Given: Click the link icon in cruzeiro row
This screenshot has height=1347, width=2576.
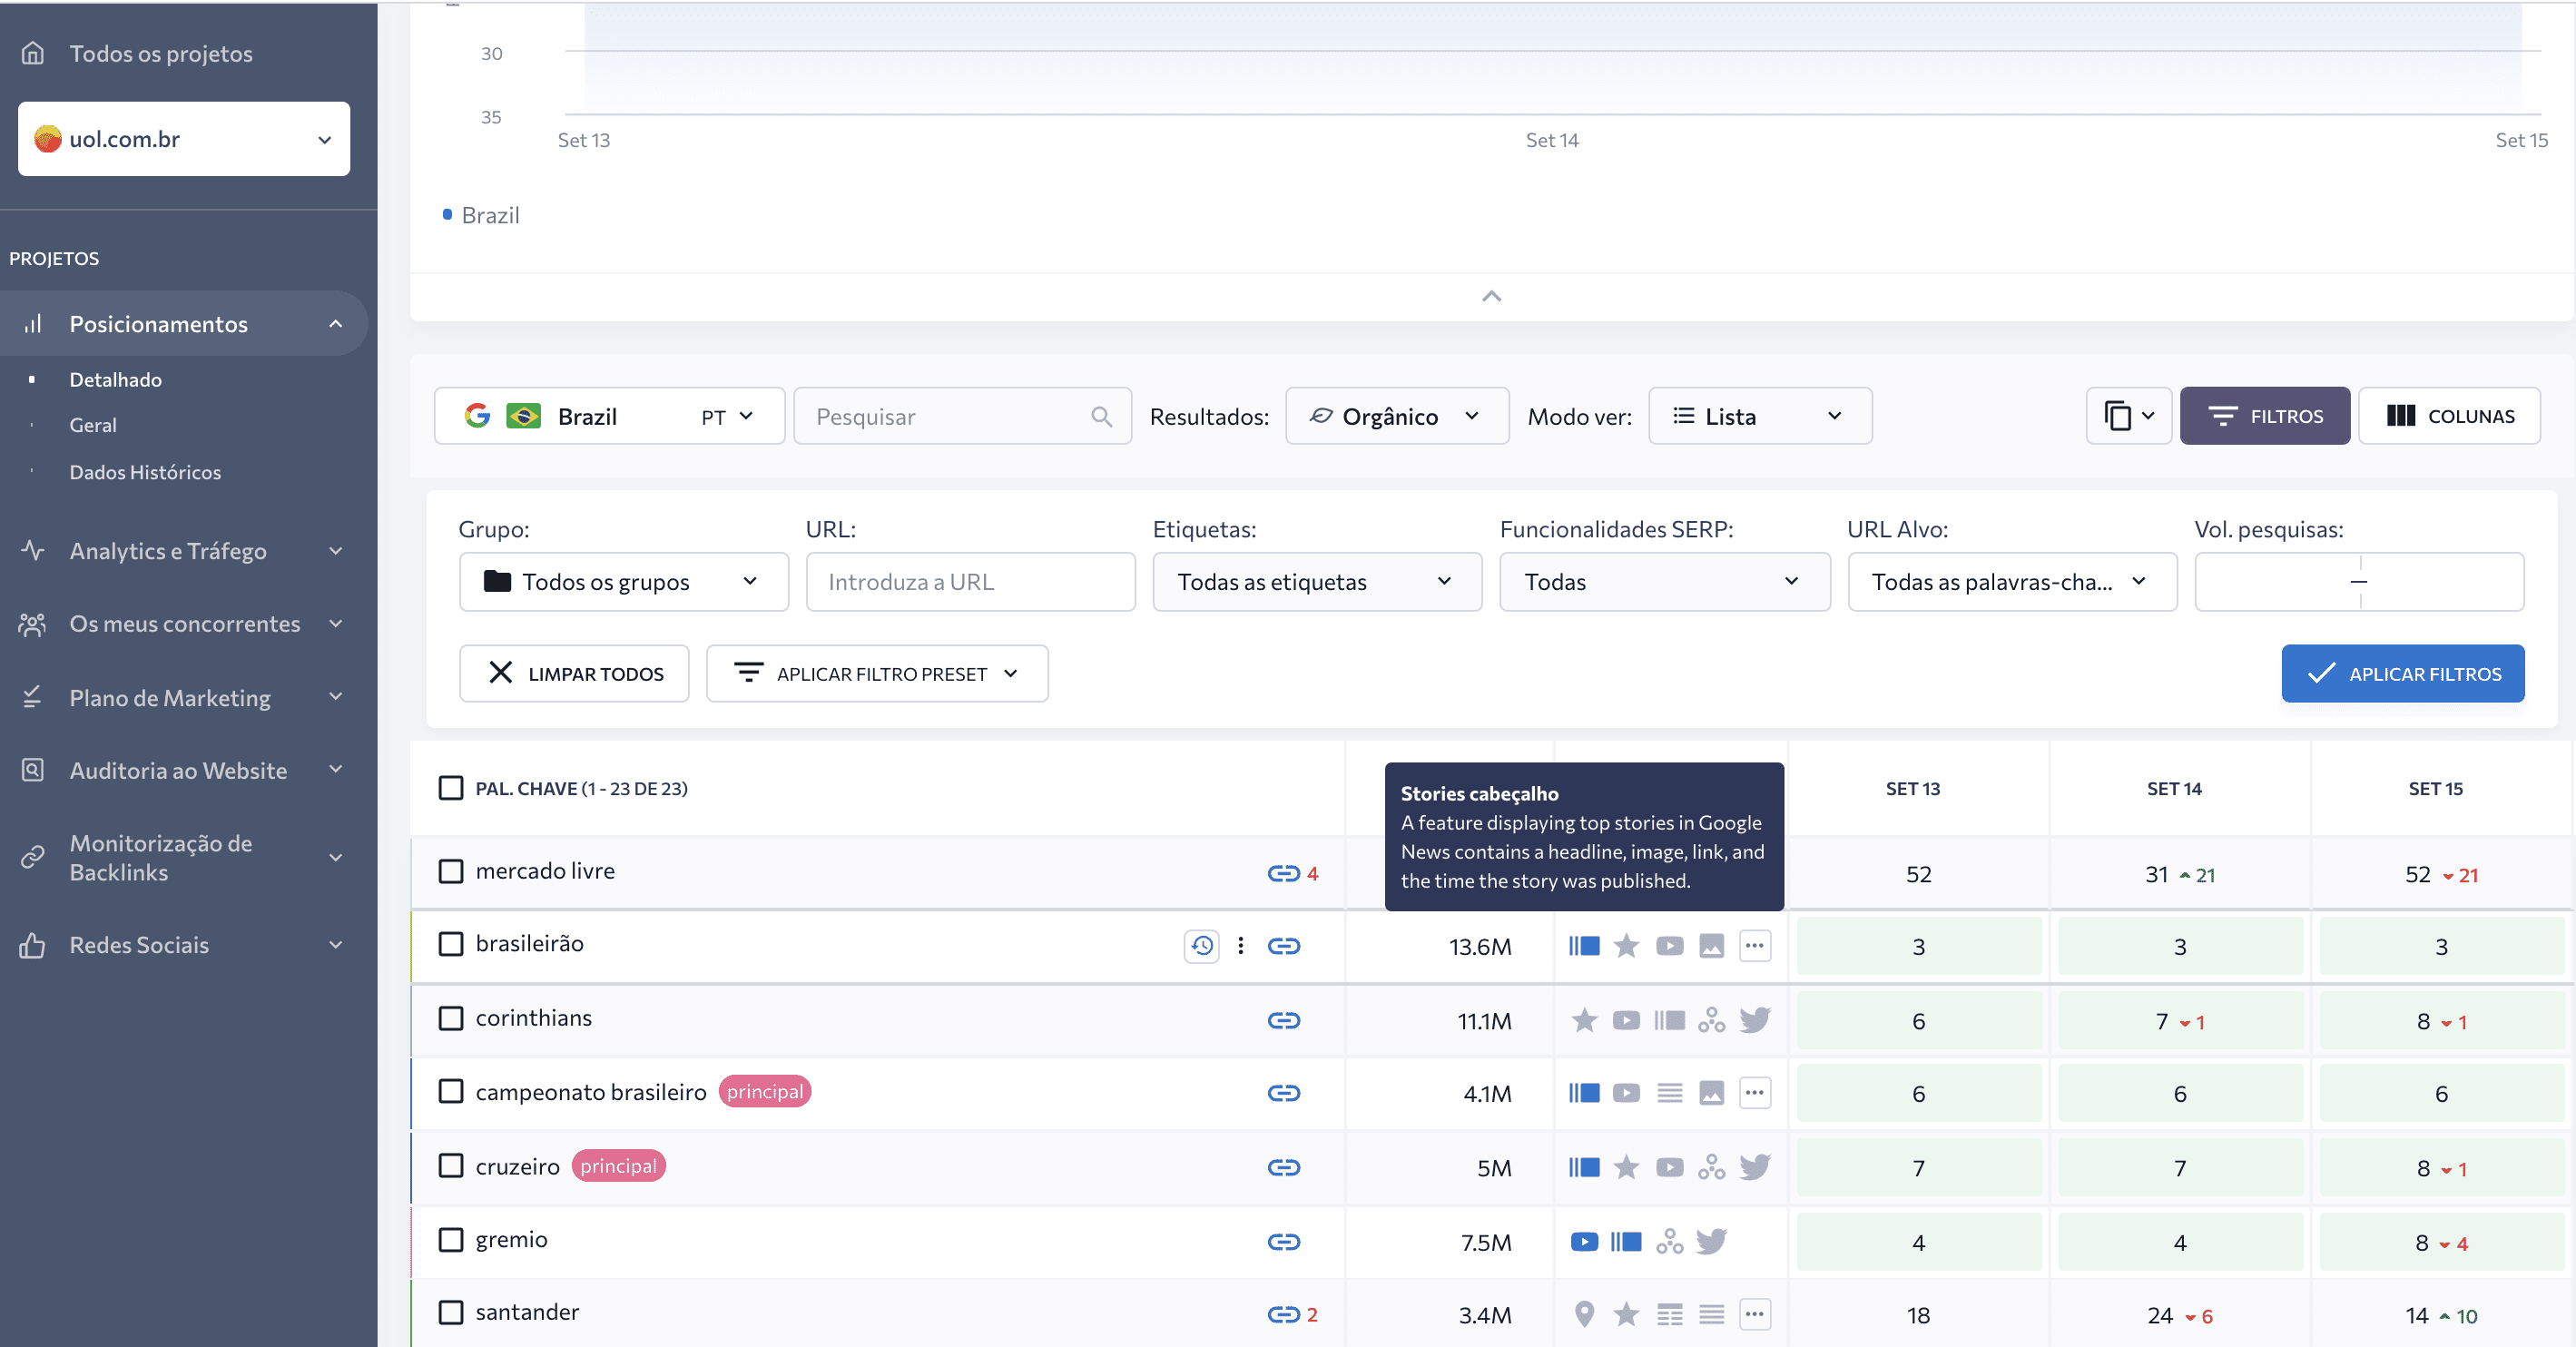Looking at the screenshot, I should pyautogui.click(x=1283, y=1167).
